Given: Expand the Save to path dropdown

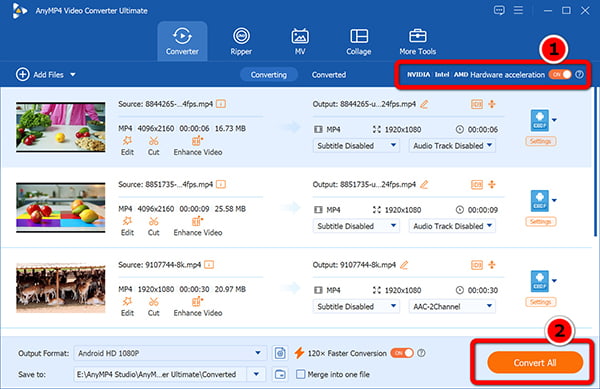Looking at the screenshot, I should pyautogui.click(x=256, y=374).
